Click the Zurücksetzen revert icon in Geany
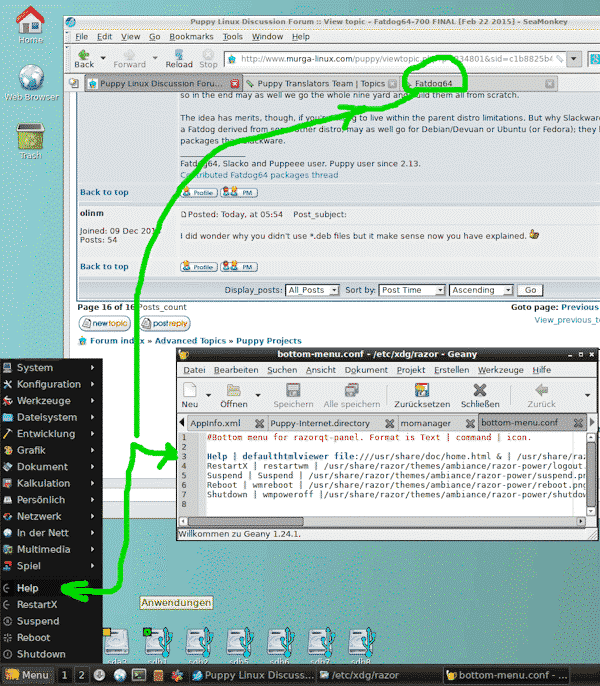Image resolution: width=600 pixels, height=686 pixels. click(422, 395)
